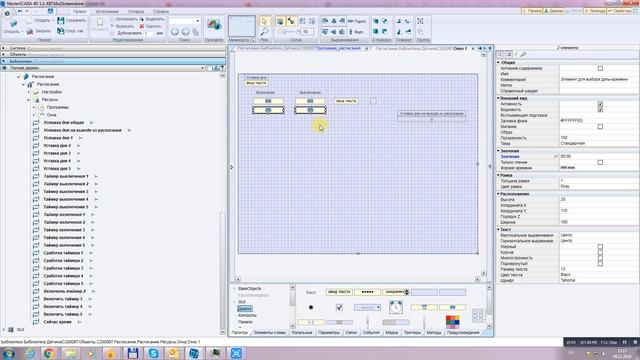The height and width of the screenshot is (360, 640).
Task: Click the Сохранить save icon in ribbon
Action: [x=61, y=20]
